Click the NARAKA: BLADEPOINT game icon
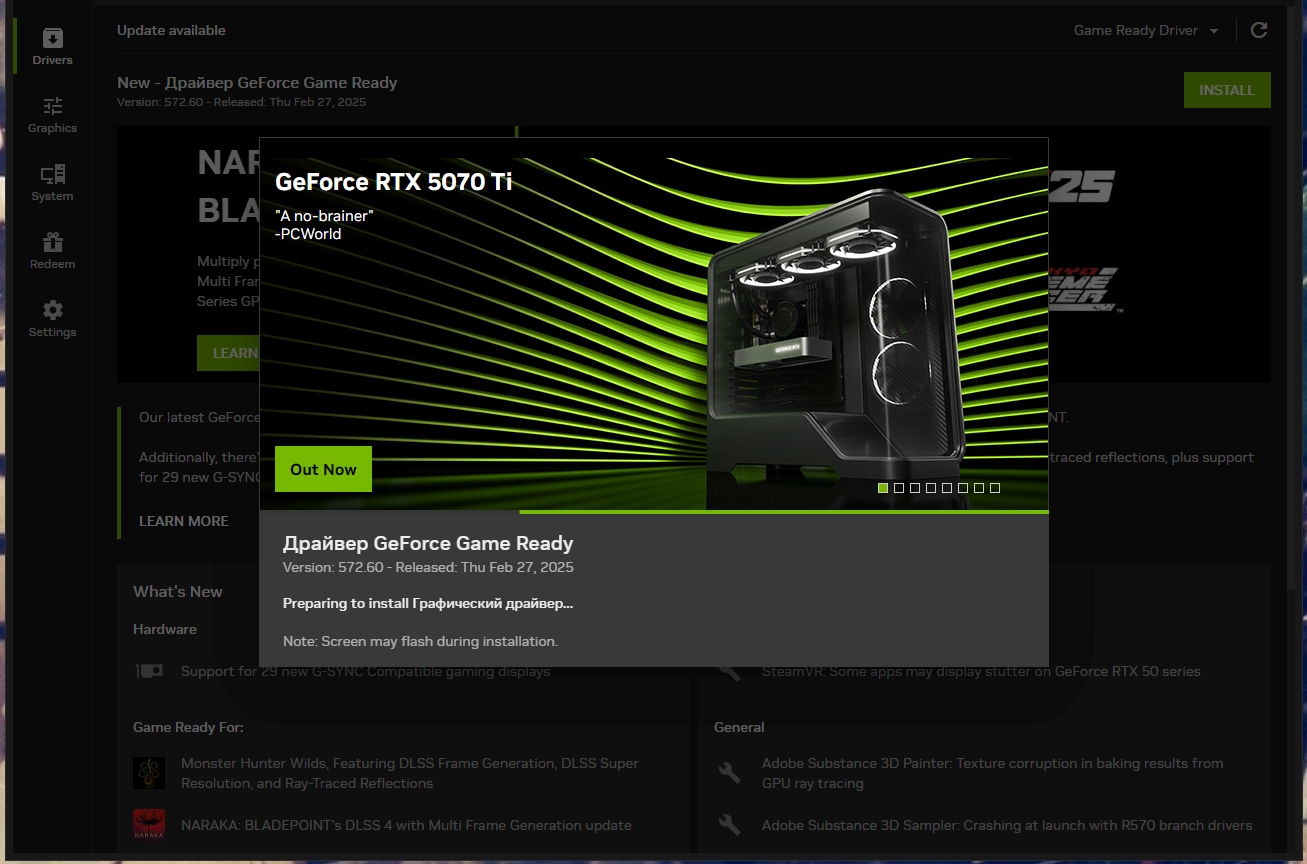This screenshot has height=864, width=1307. 149,825
